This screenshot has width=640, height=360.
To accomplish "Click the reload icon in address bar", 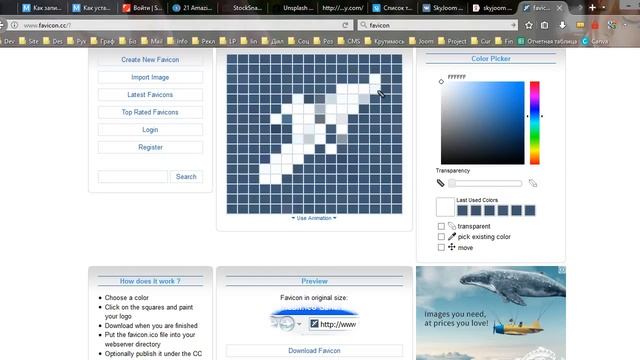I will [x=346, y=25].
